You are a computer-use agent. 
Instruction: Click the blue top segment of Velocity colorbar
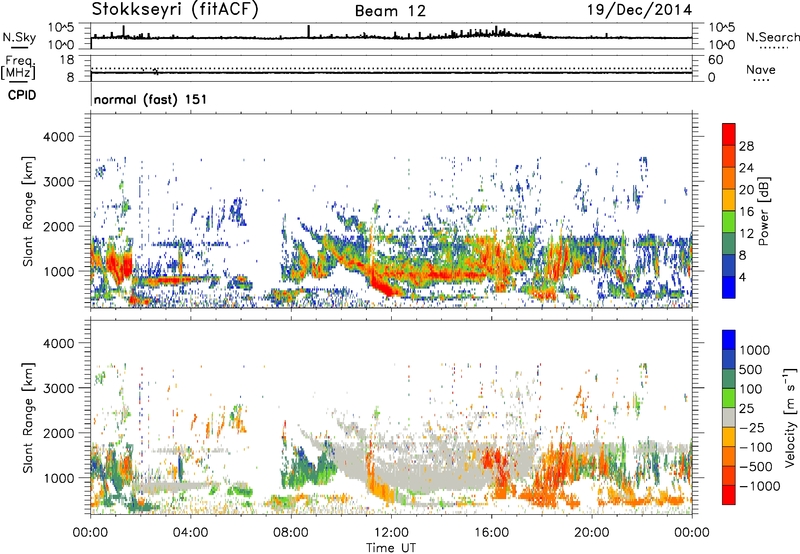(729, 340)
